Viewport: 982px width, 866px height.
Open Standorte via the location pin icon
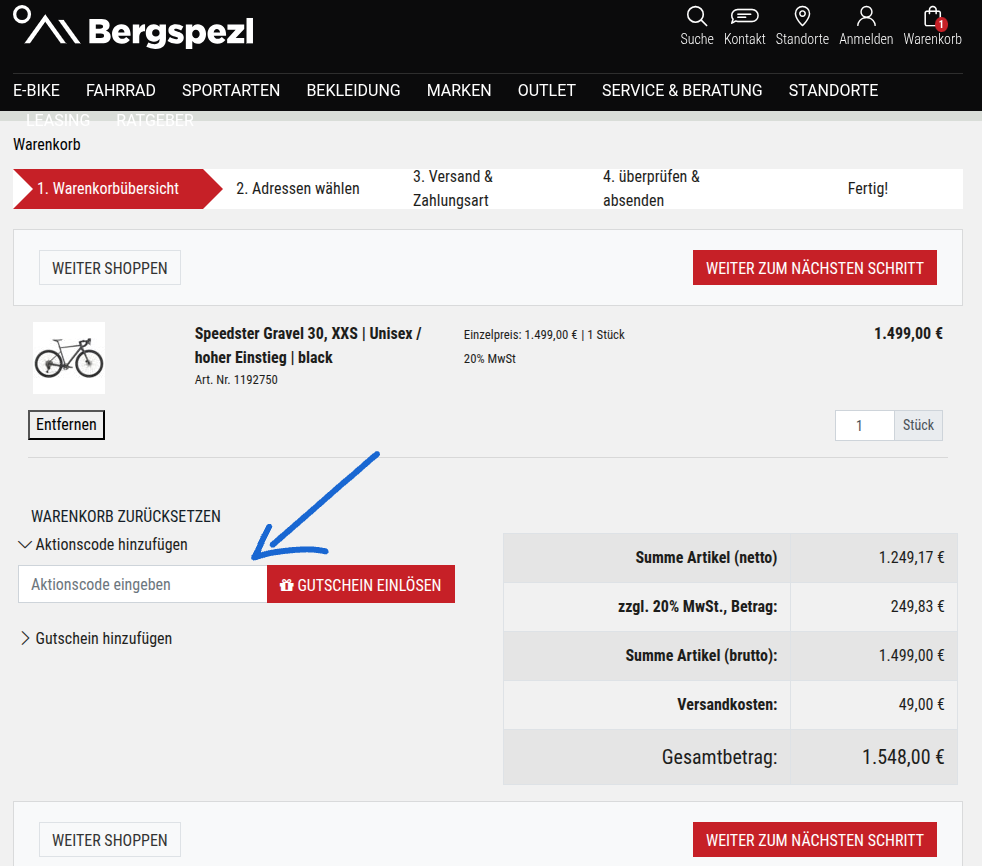click(x=802, y=18)
